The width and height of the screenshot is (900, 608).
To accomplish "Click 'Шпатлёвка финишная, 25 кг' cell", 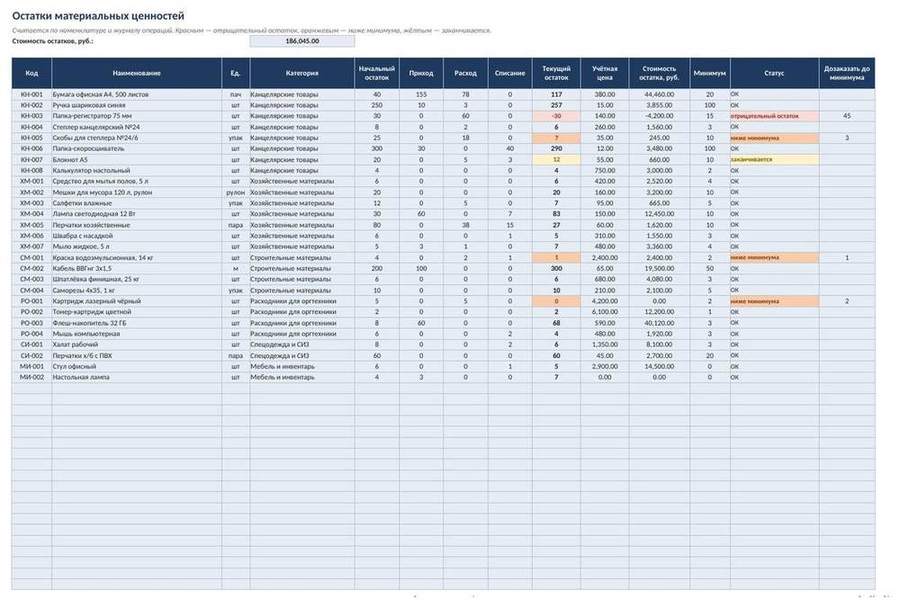I will [x=137, y=280].
